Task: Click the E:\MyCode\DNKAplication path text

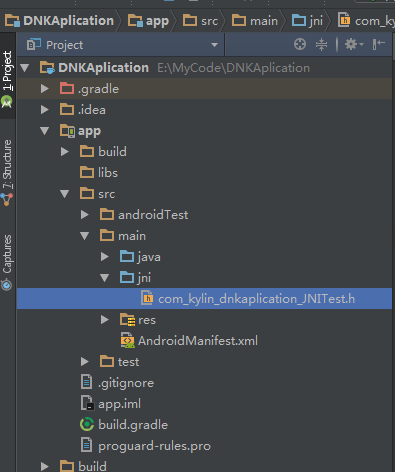Action: (234, 68)
